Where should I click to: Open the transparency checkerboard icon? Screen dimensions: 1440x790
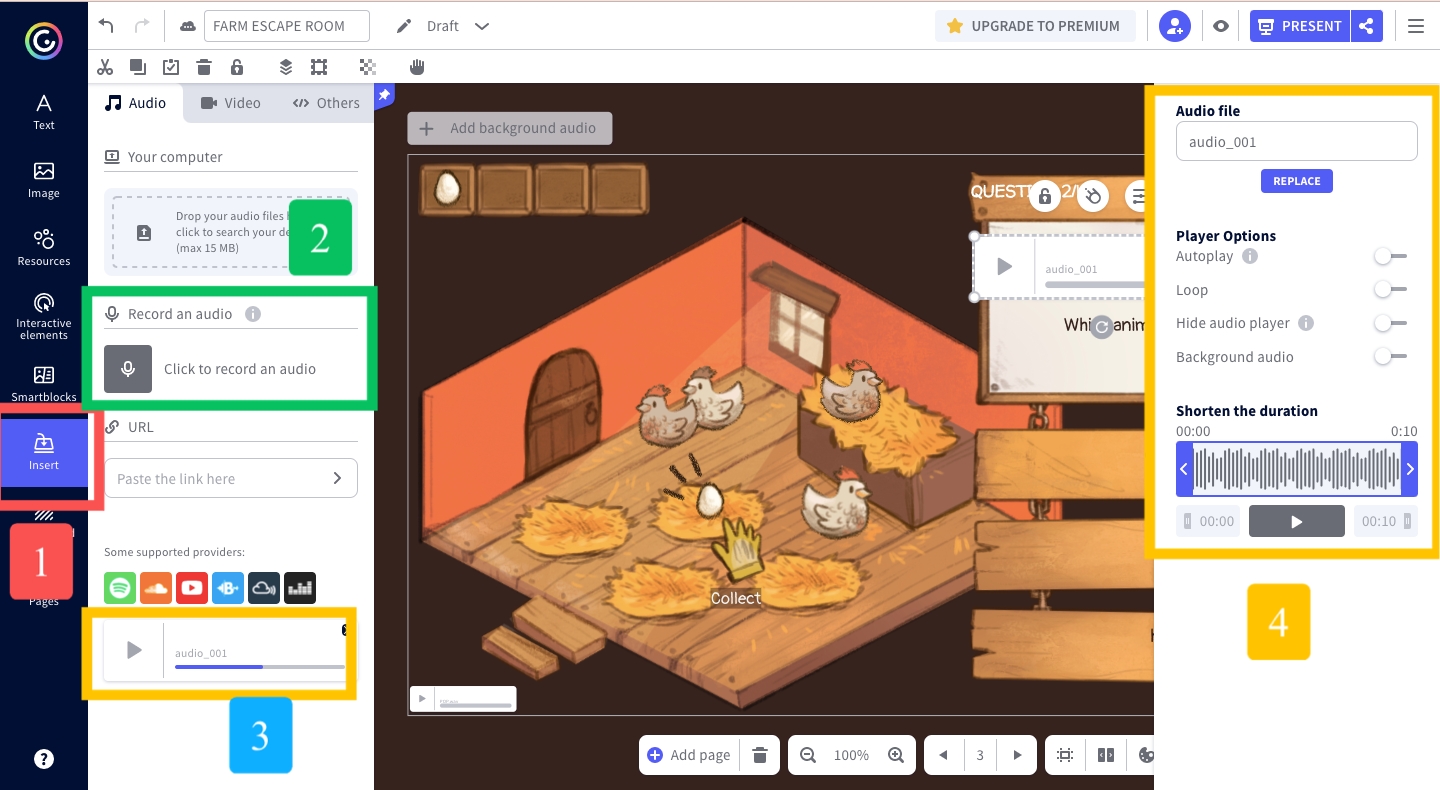[x=368, y=67]
